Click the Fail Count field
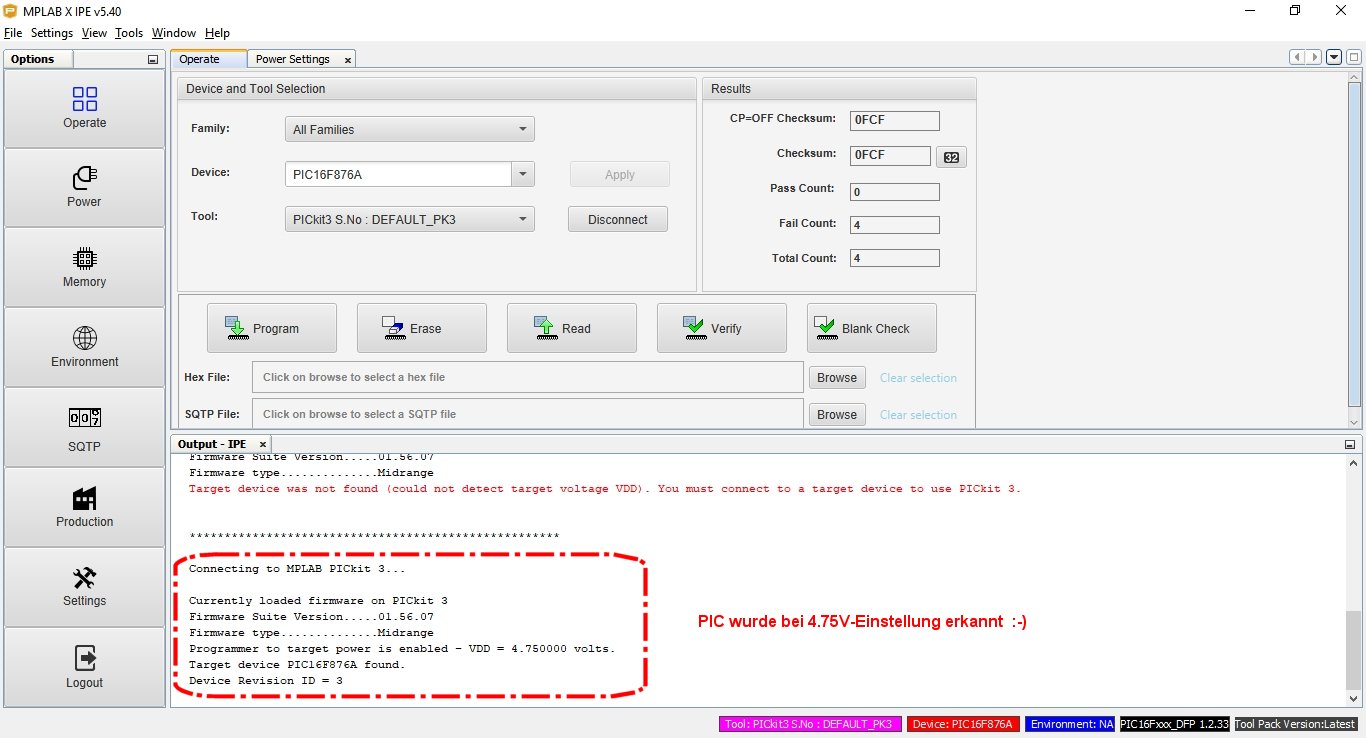This screenshot has height=738, width=1366. click(x=895, y=225)
